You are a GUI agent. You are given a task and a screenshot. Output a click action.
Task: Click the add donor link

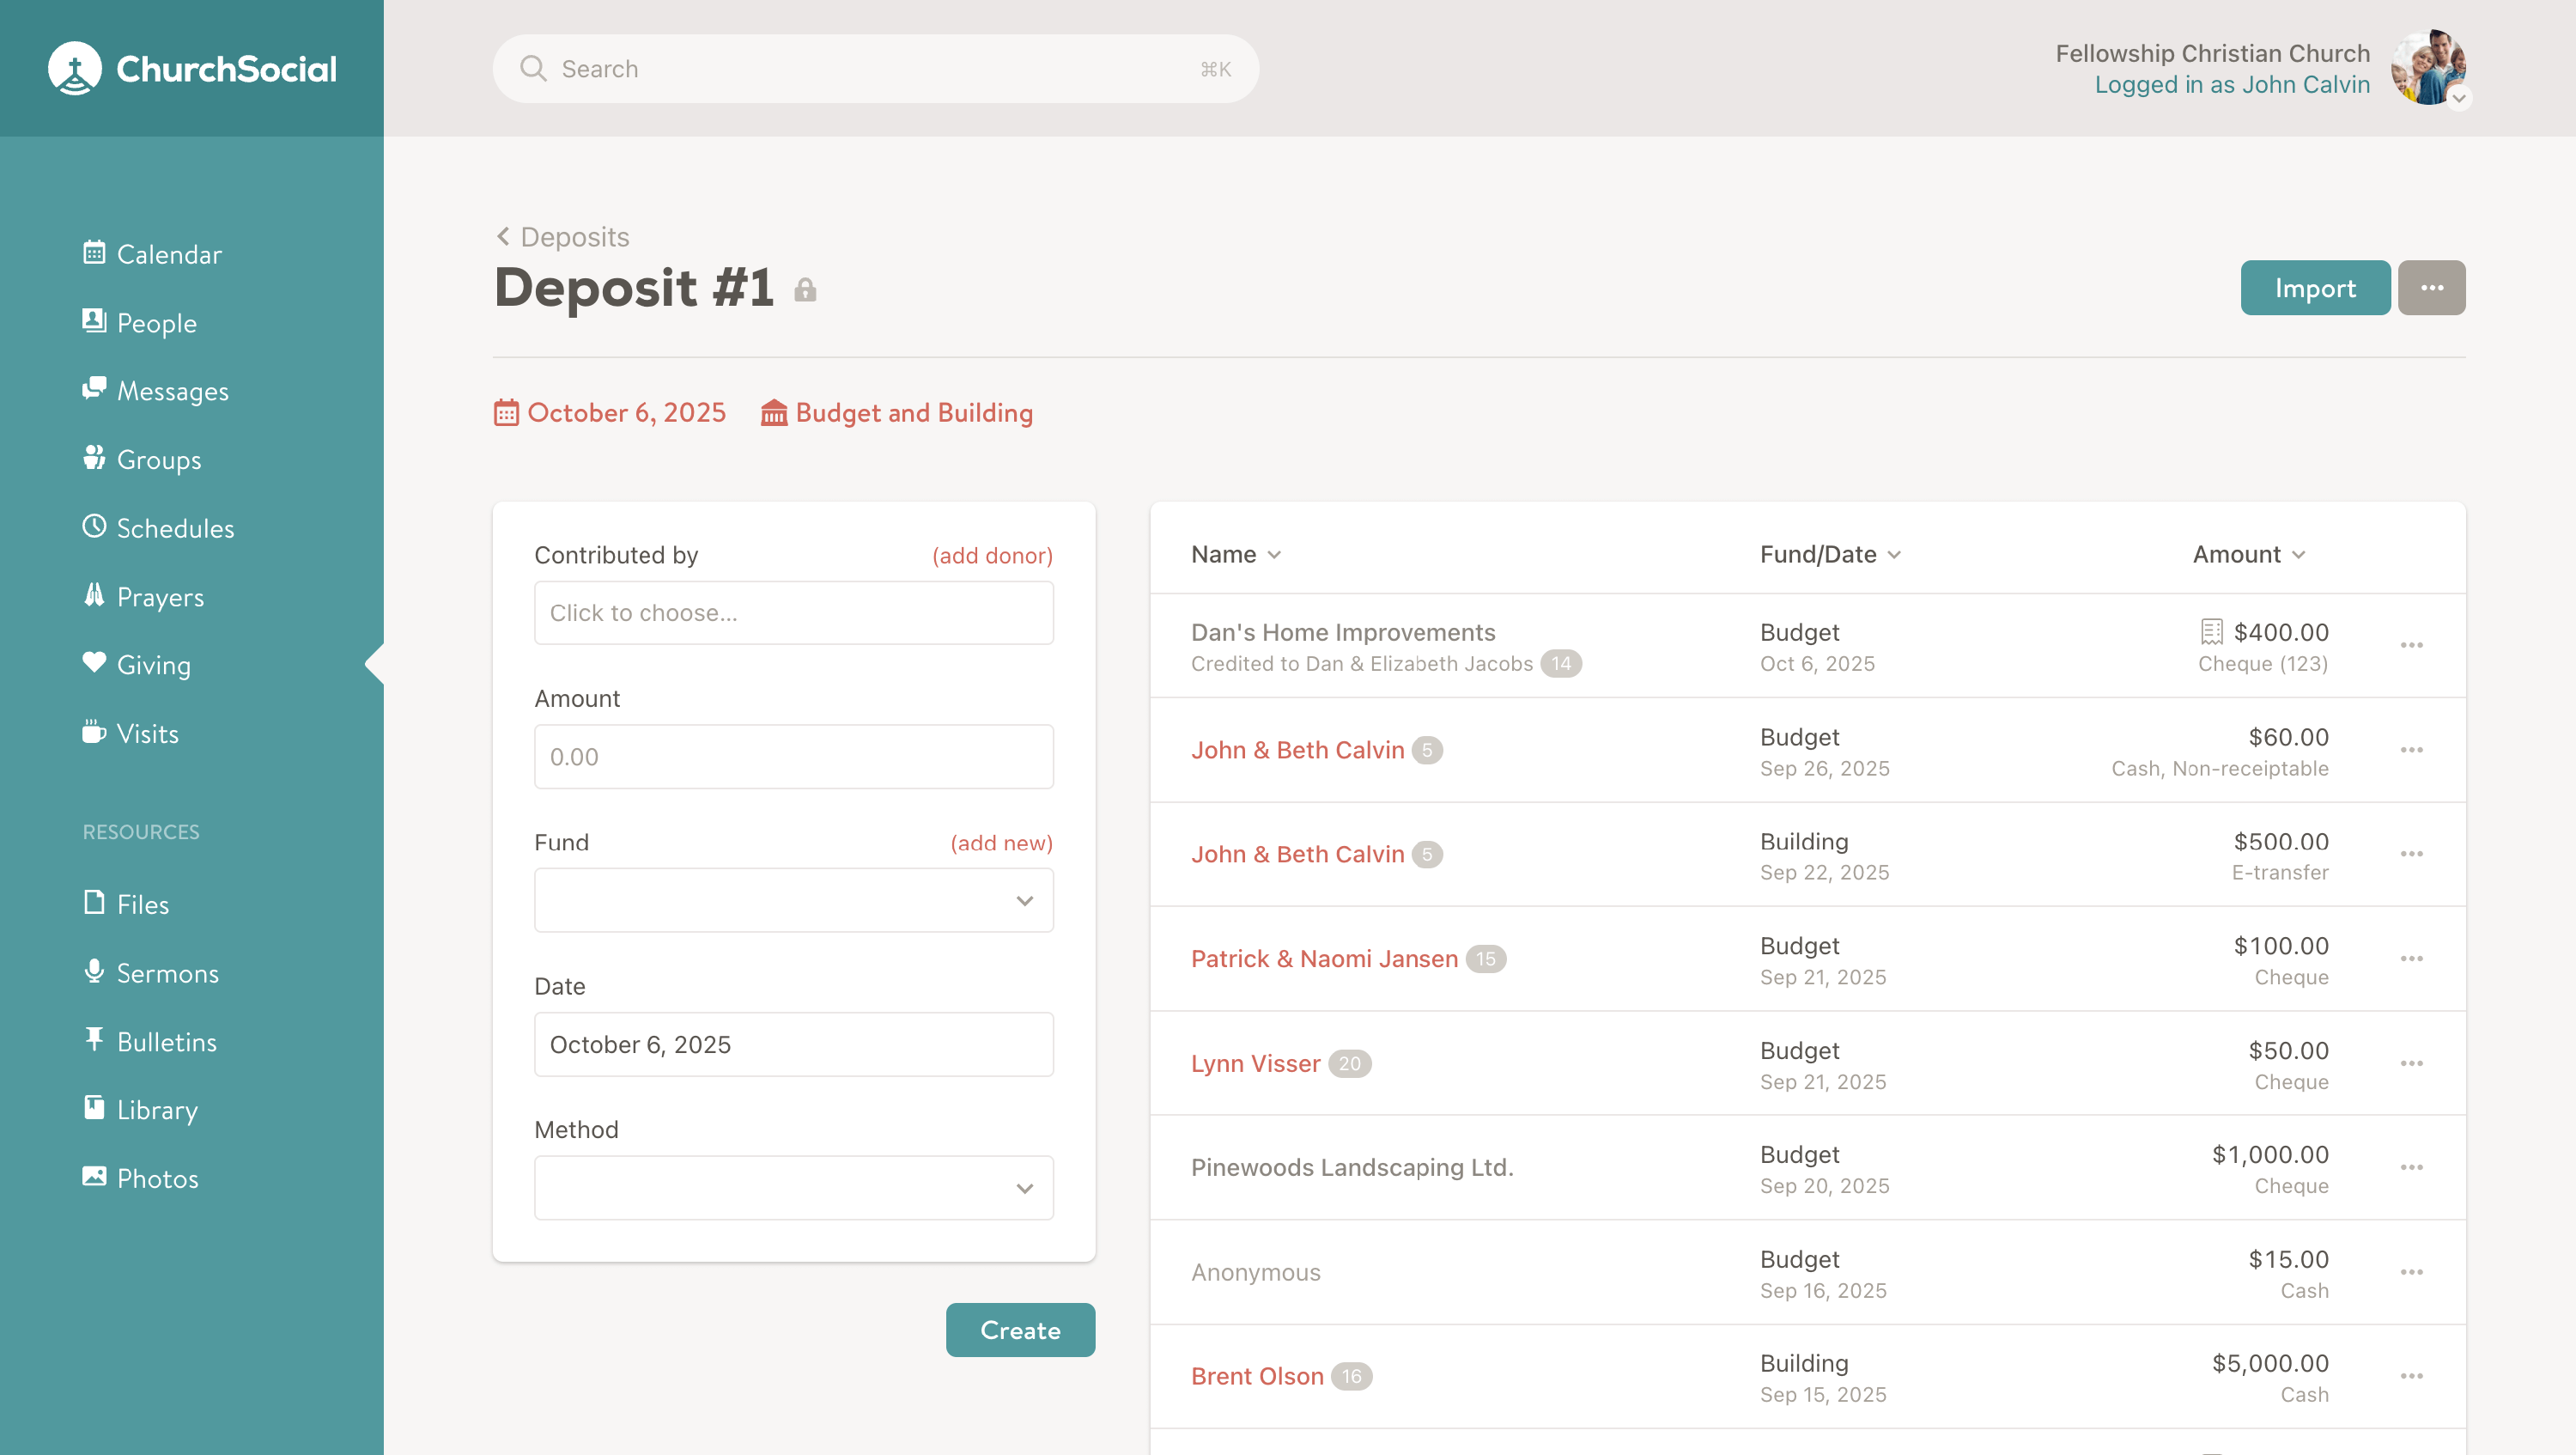coord(992,555)
